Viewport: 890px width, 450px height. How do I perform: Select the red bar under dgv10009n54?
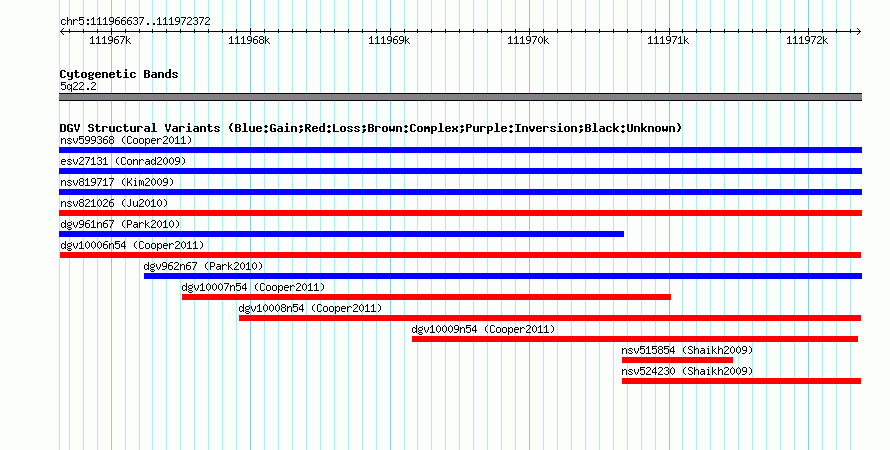(635, 339)
